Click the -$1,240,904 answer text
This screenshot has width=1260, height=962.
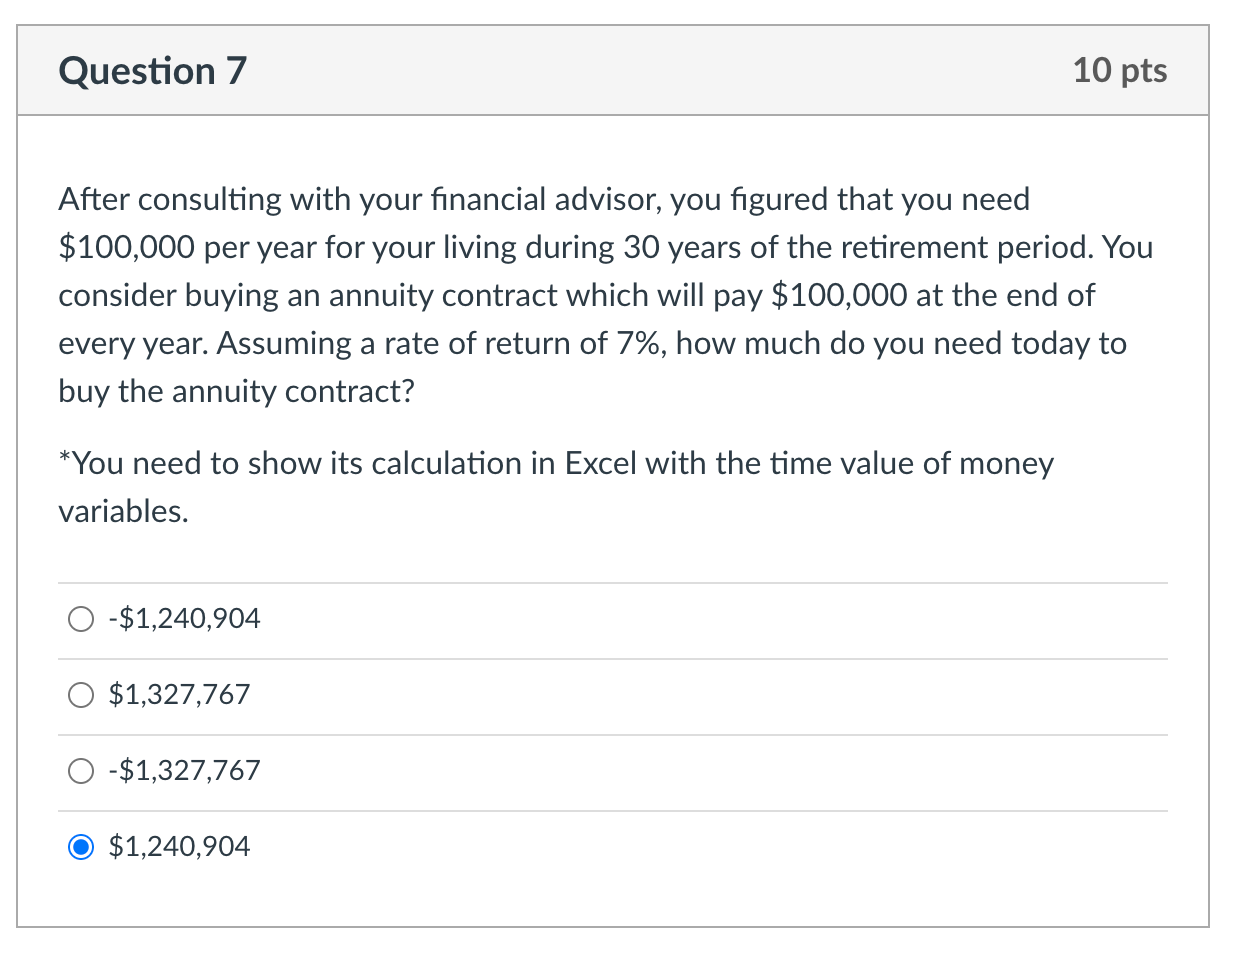183,618
